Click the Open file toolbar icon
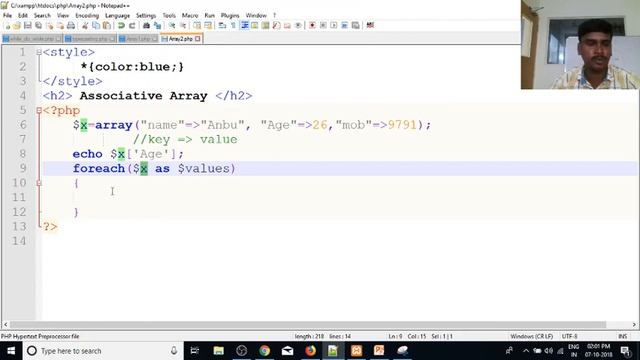This screenshot has width=640, height=360. [17, 26]
